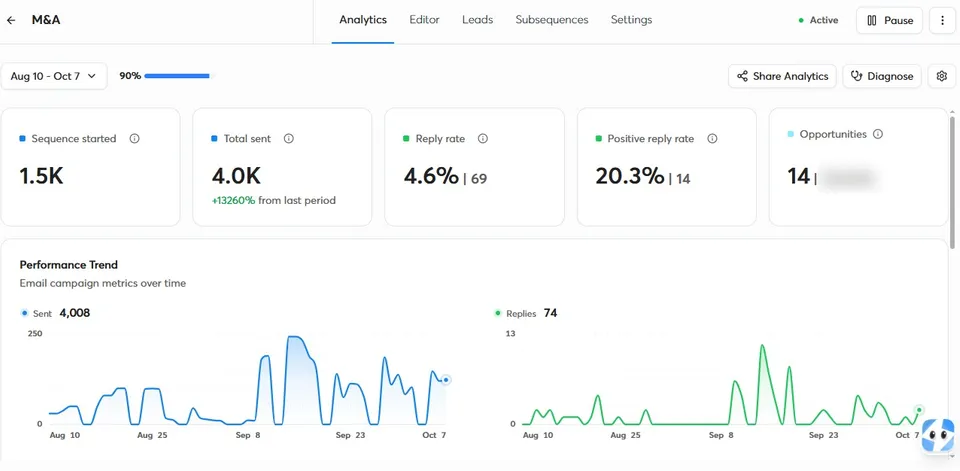
Task: Click the light-blue square beside Opportunities
Action: pos(790,134)
